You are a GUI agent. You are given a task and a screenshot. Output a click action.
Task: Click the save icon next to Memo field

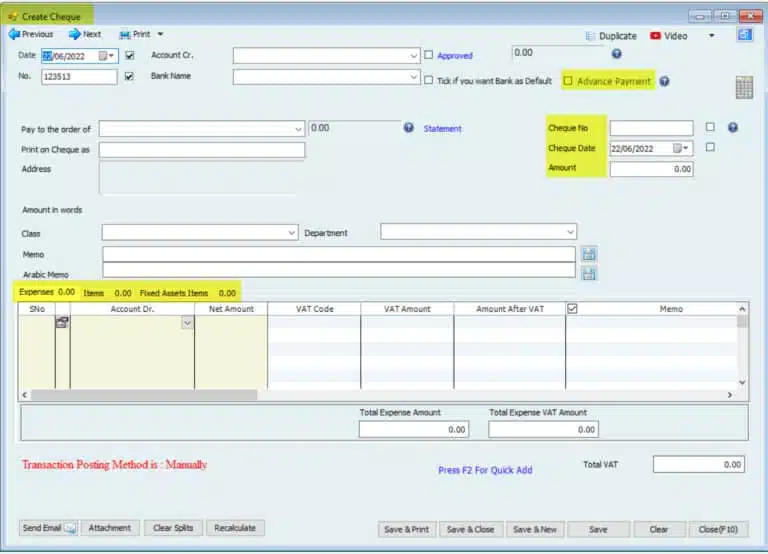point(589,254)
